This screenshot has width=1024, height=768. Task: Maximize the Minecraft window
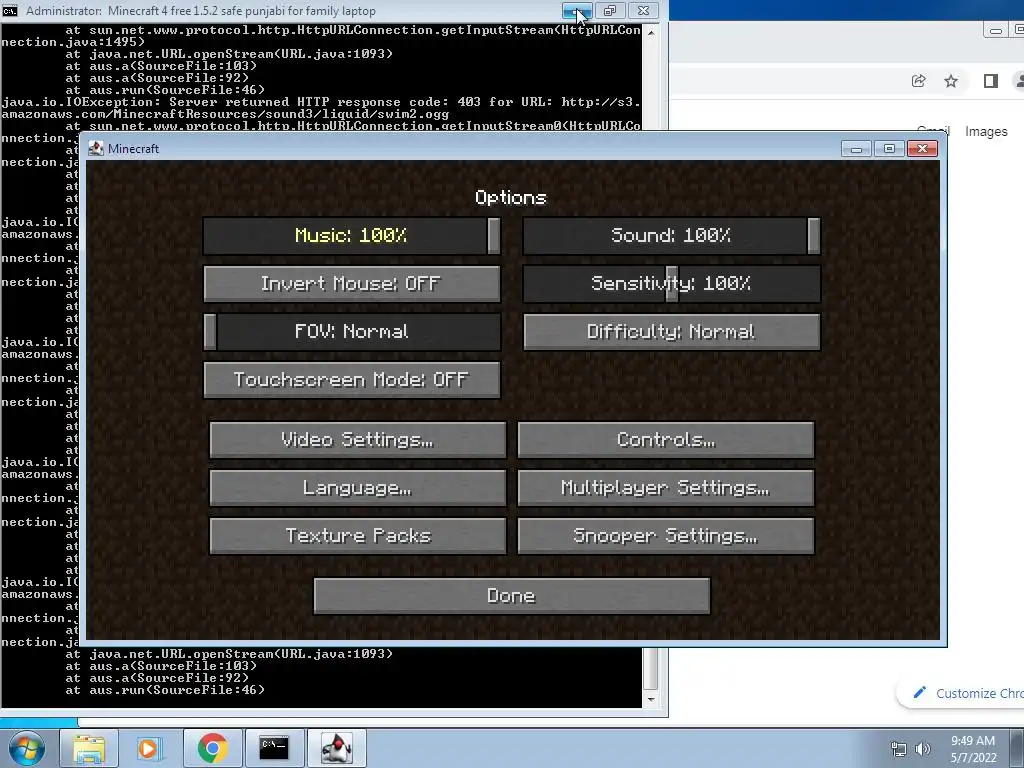click(889, 149)
